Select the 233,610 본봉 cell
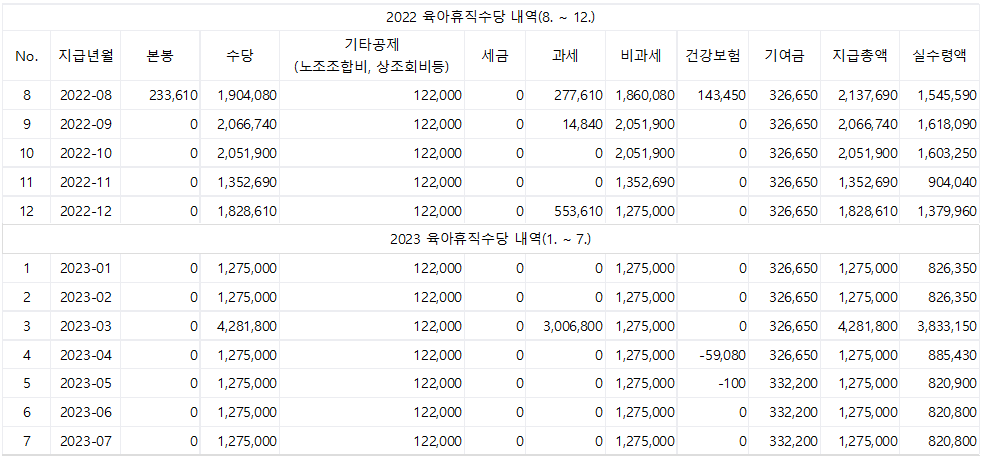 tap(161, 96)
